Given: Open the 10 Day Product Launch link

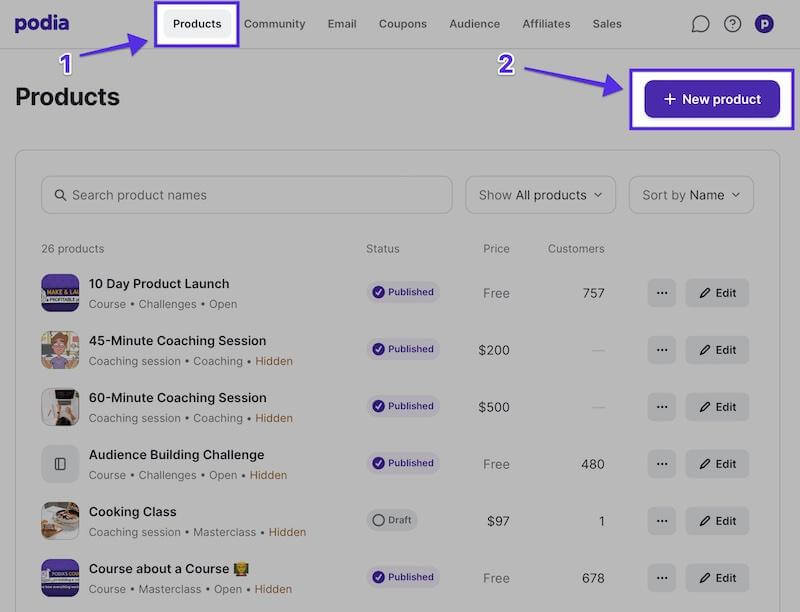Looking at the screenshot, I should click(x=159, y=284).
